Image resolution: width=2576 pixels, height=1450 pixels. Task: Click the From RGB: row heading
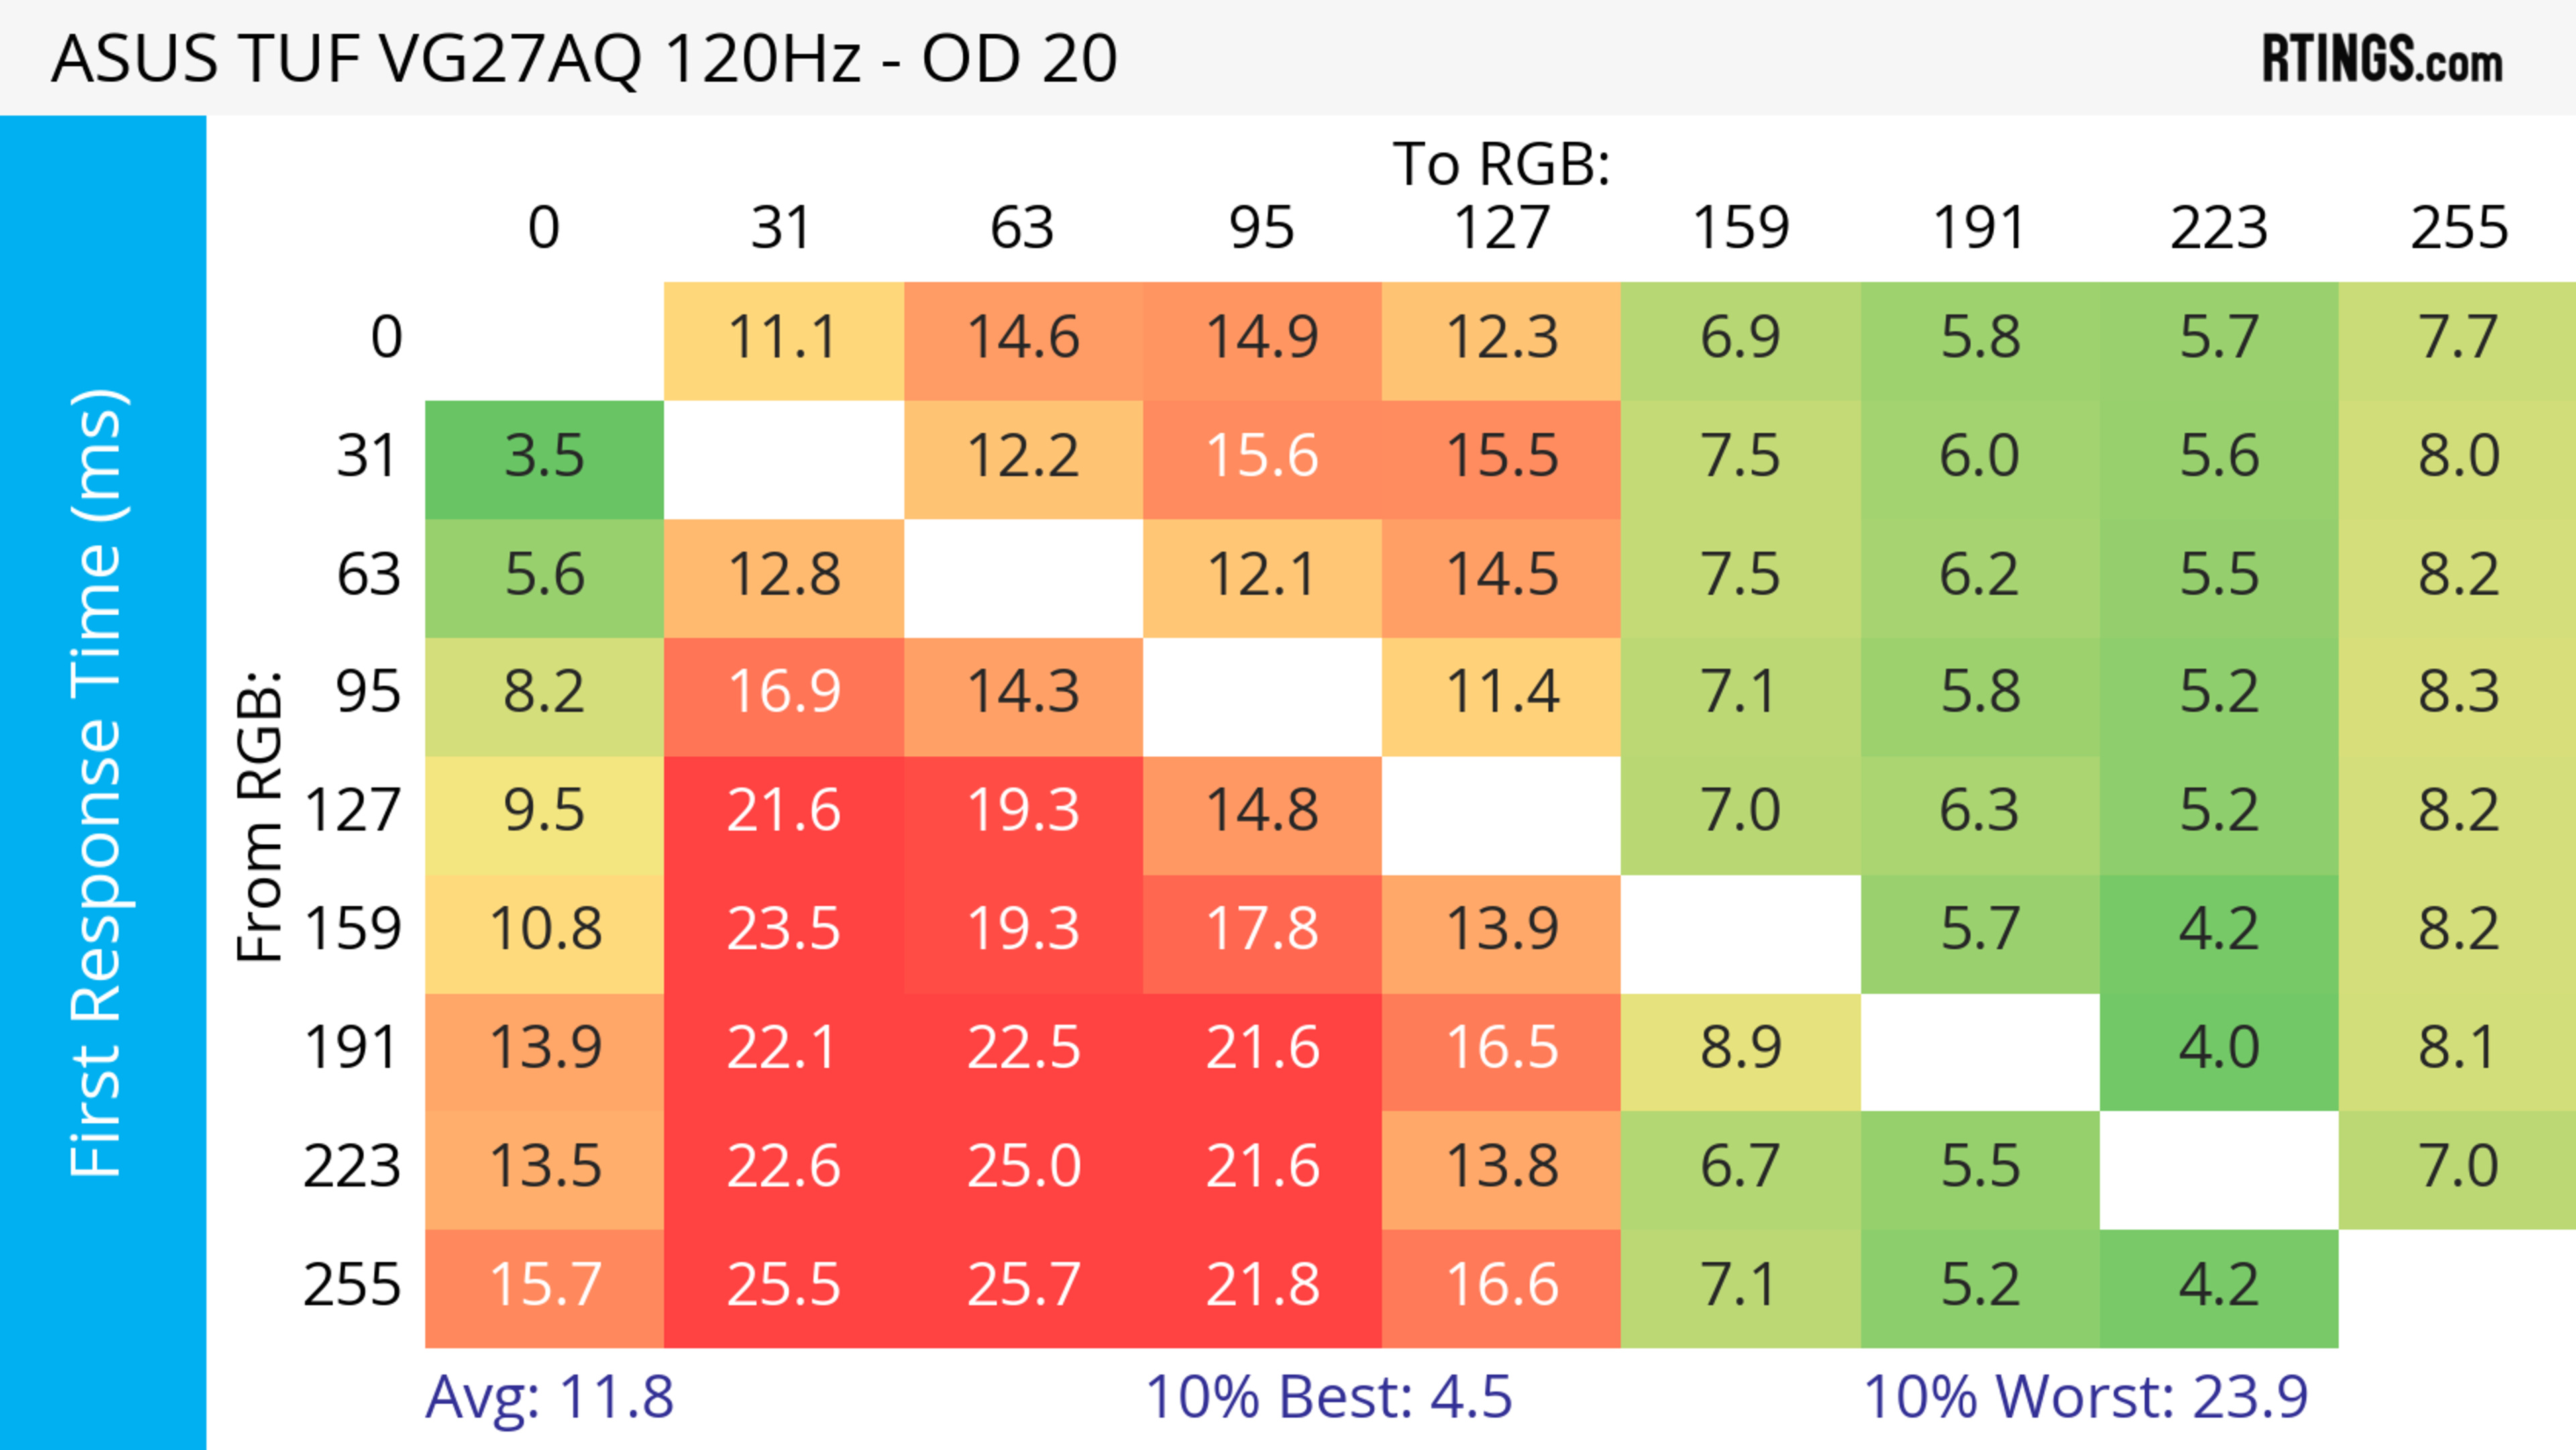tap(260, 816)
